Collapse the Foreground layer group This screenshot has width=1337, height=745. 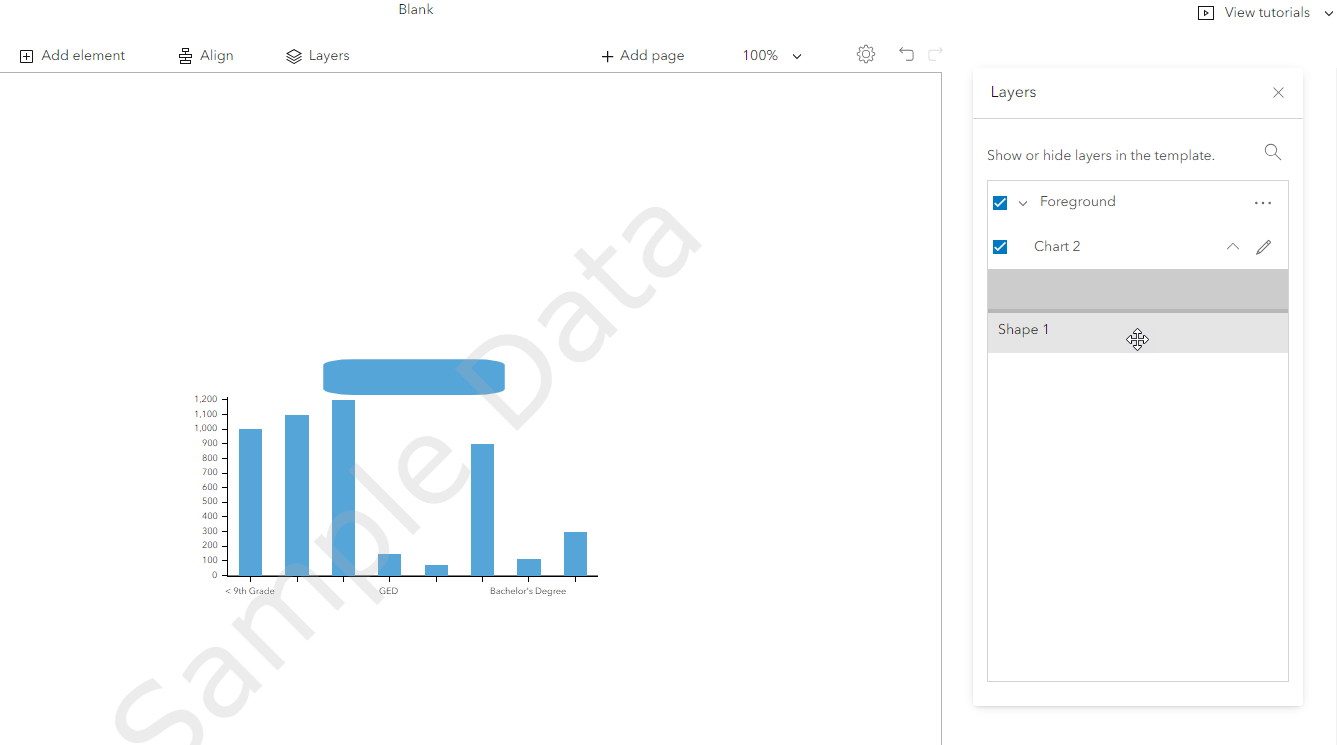pyautogui.click(x=1023, y=202)
